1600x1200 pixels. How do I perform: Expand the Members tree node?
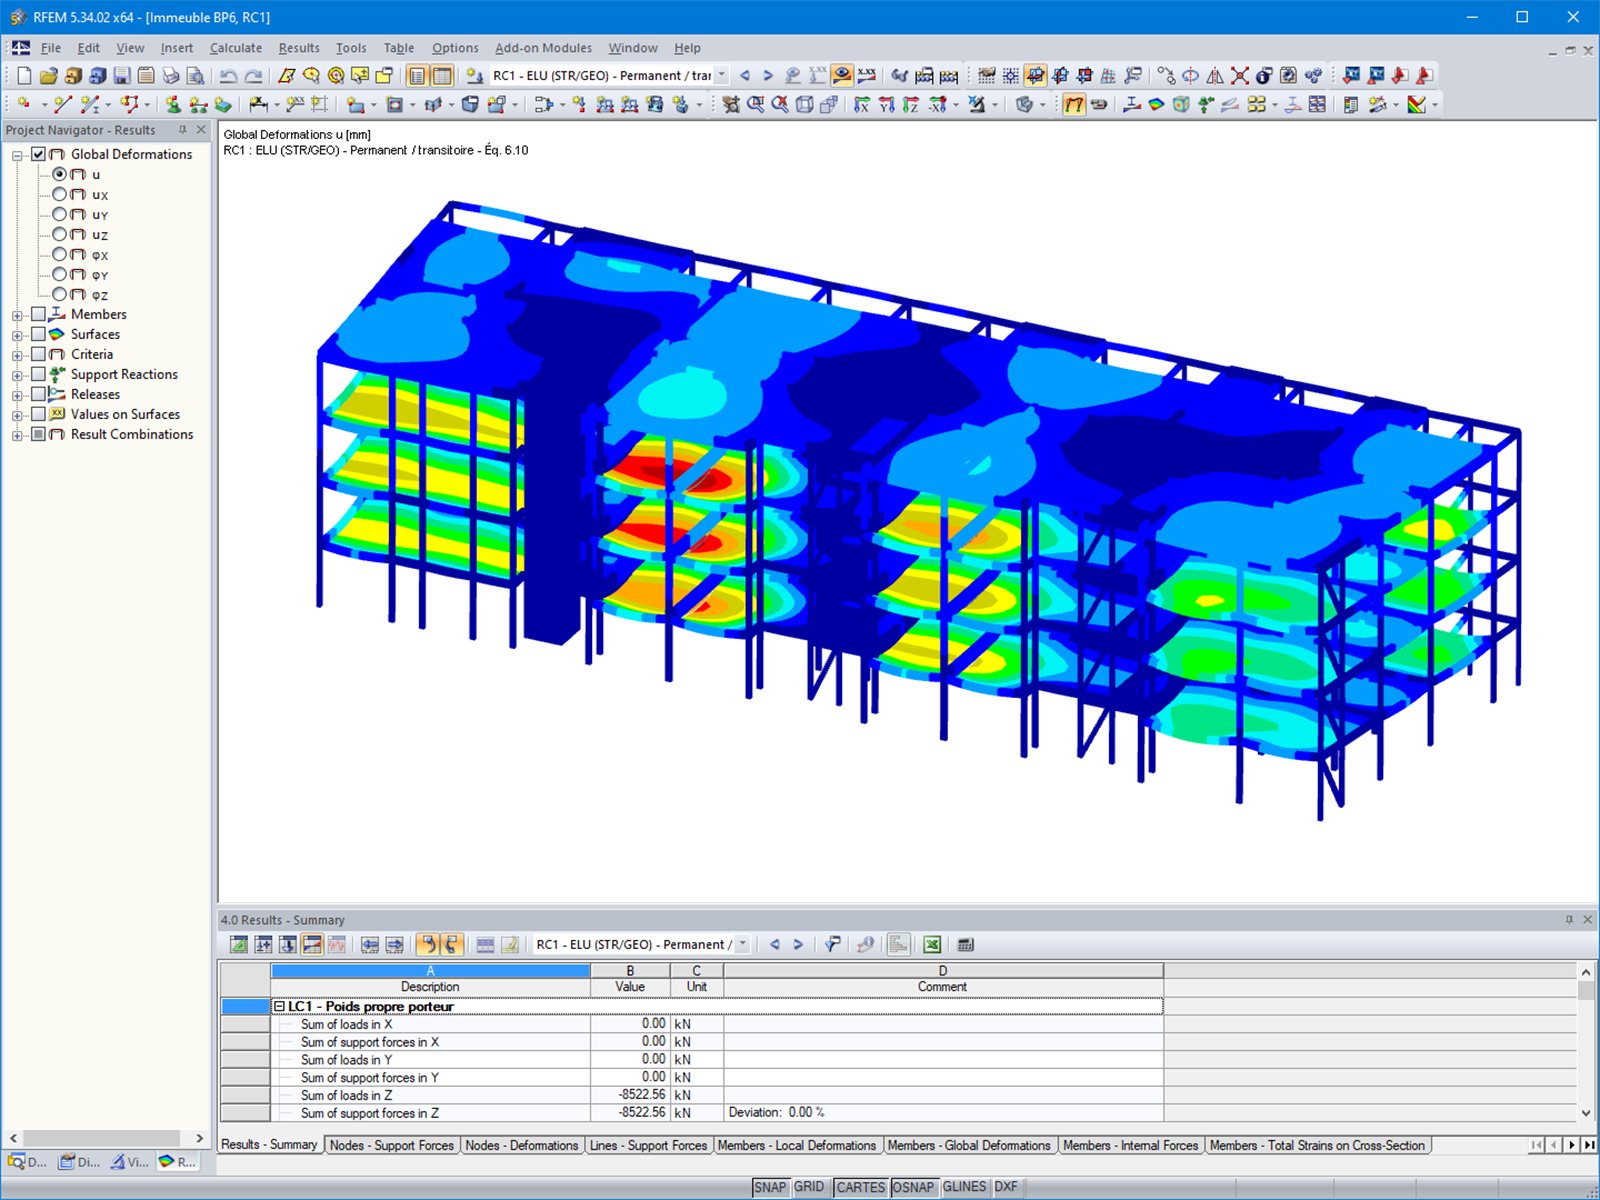click(x=17, y=315)
